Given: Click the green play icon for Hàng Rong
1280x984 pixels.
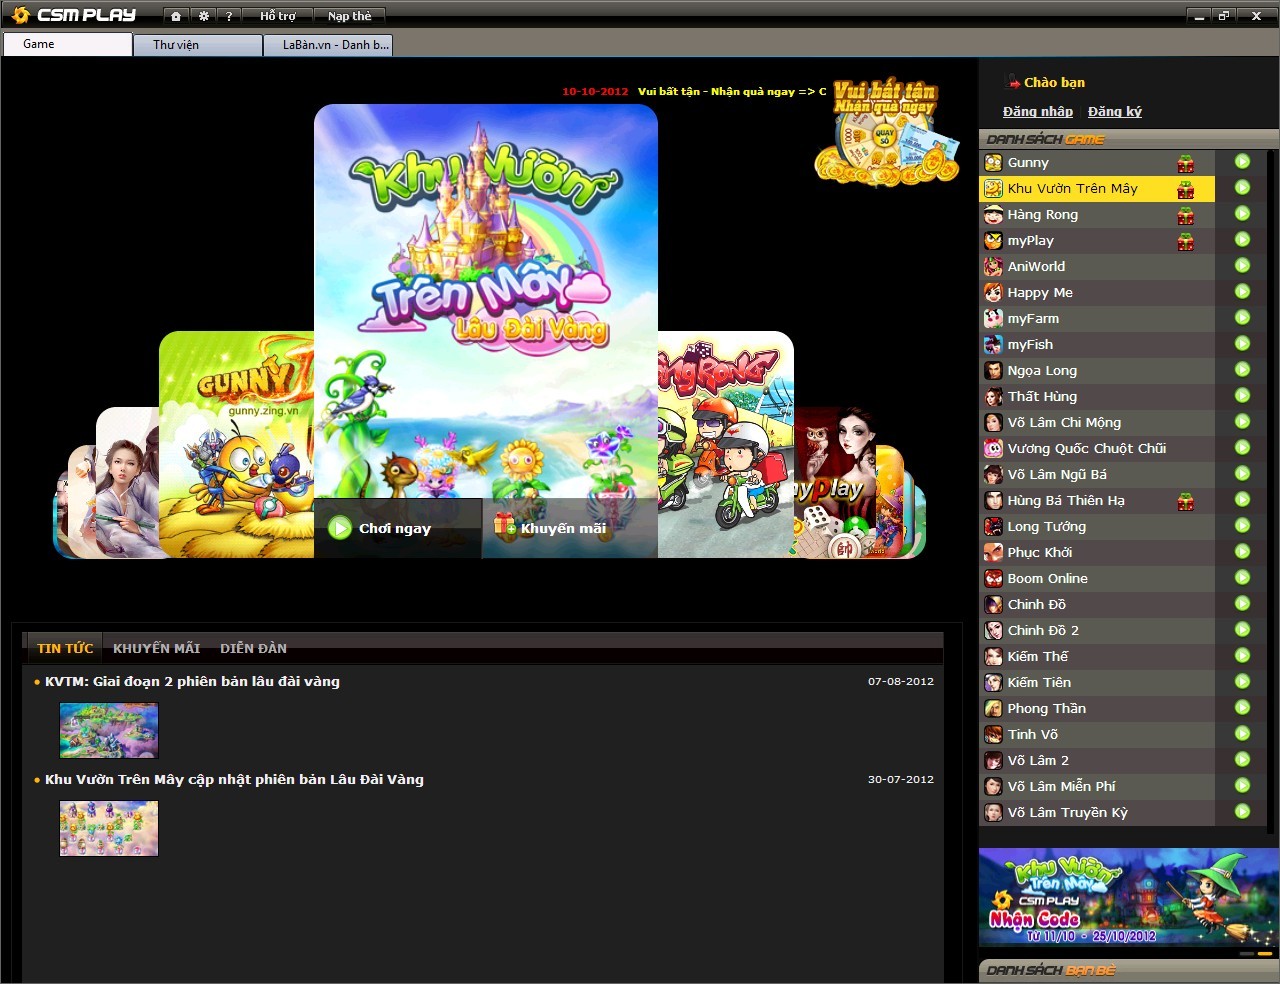Looking at the screenshot, I should tap(1242, 214).
